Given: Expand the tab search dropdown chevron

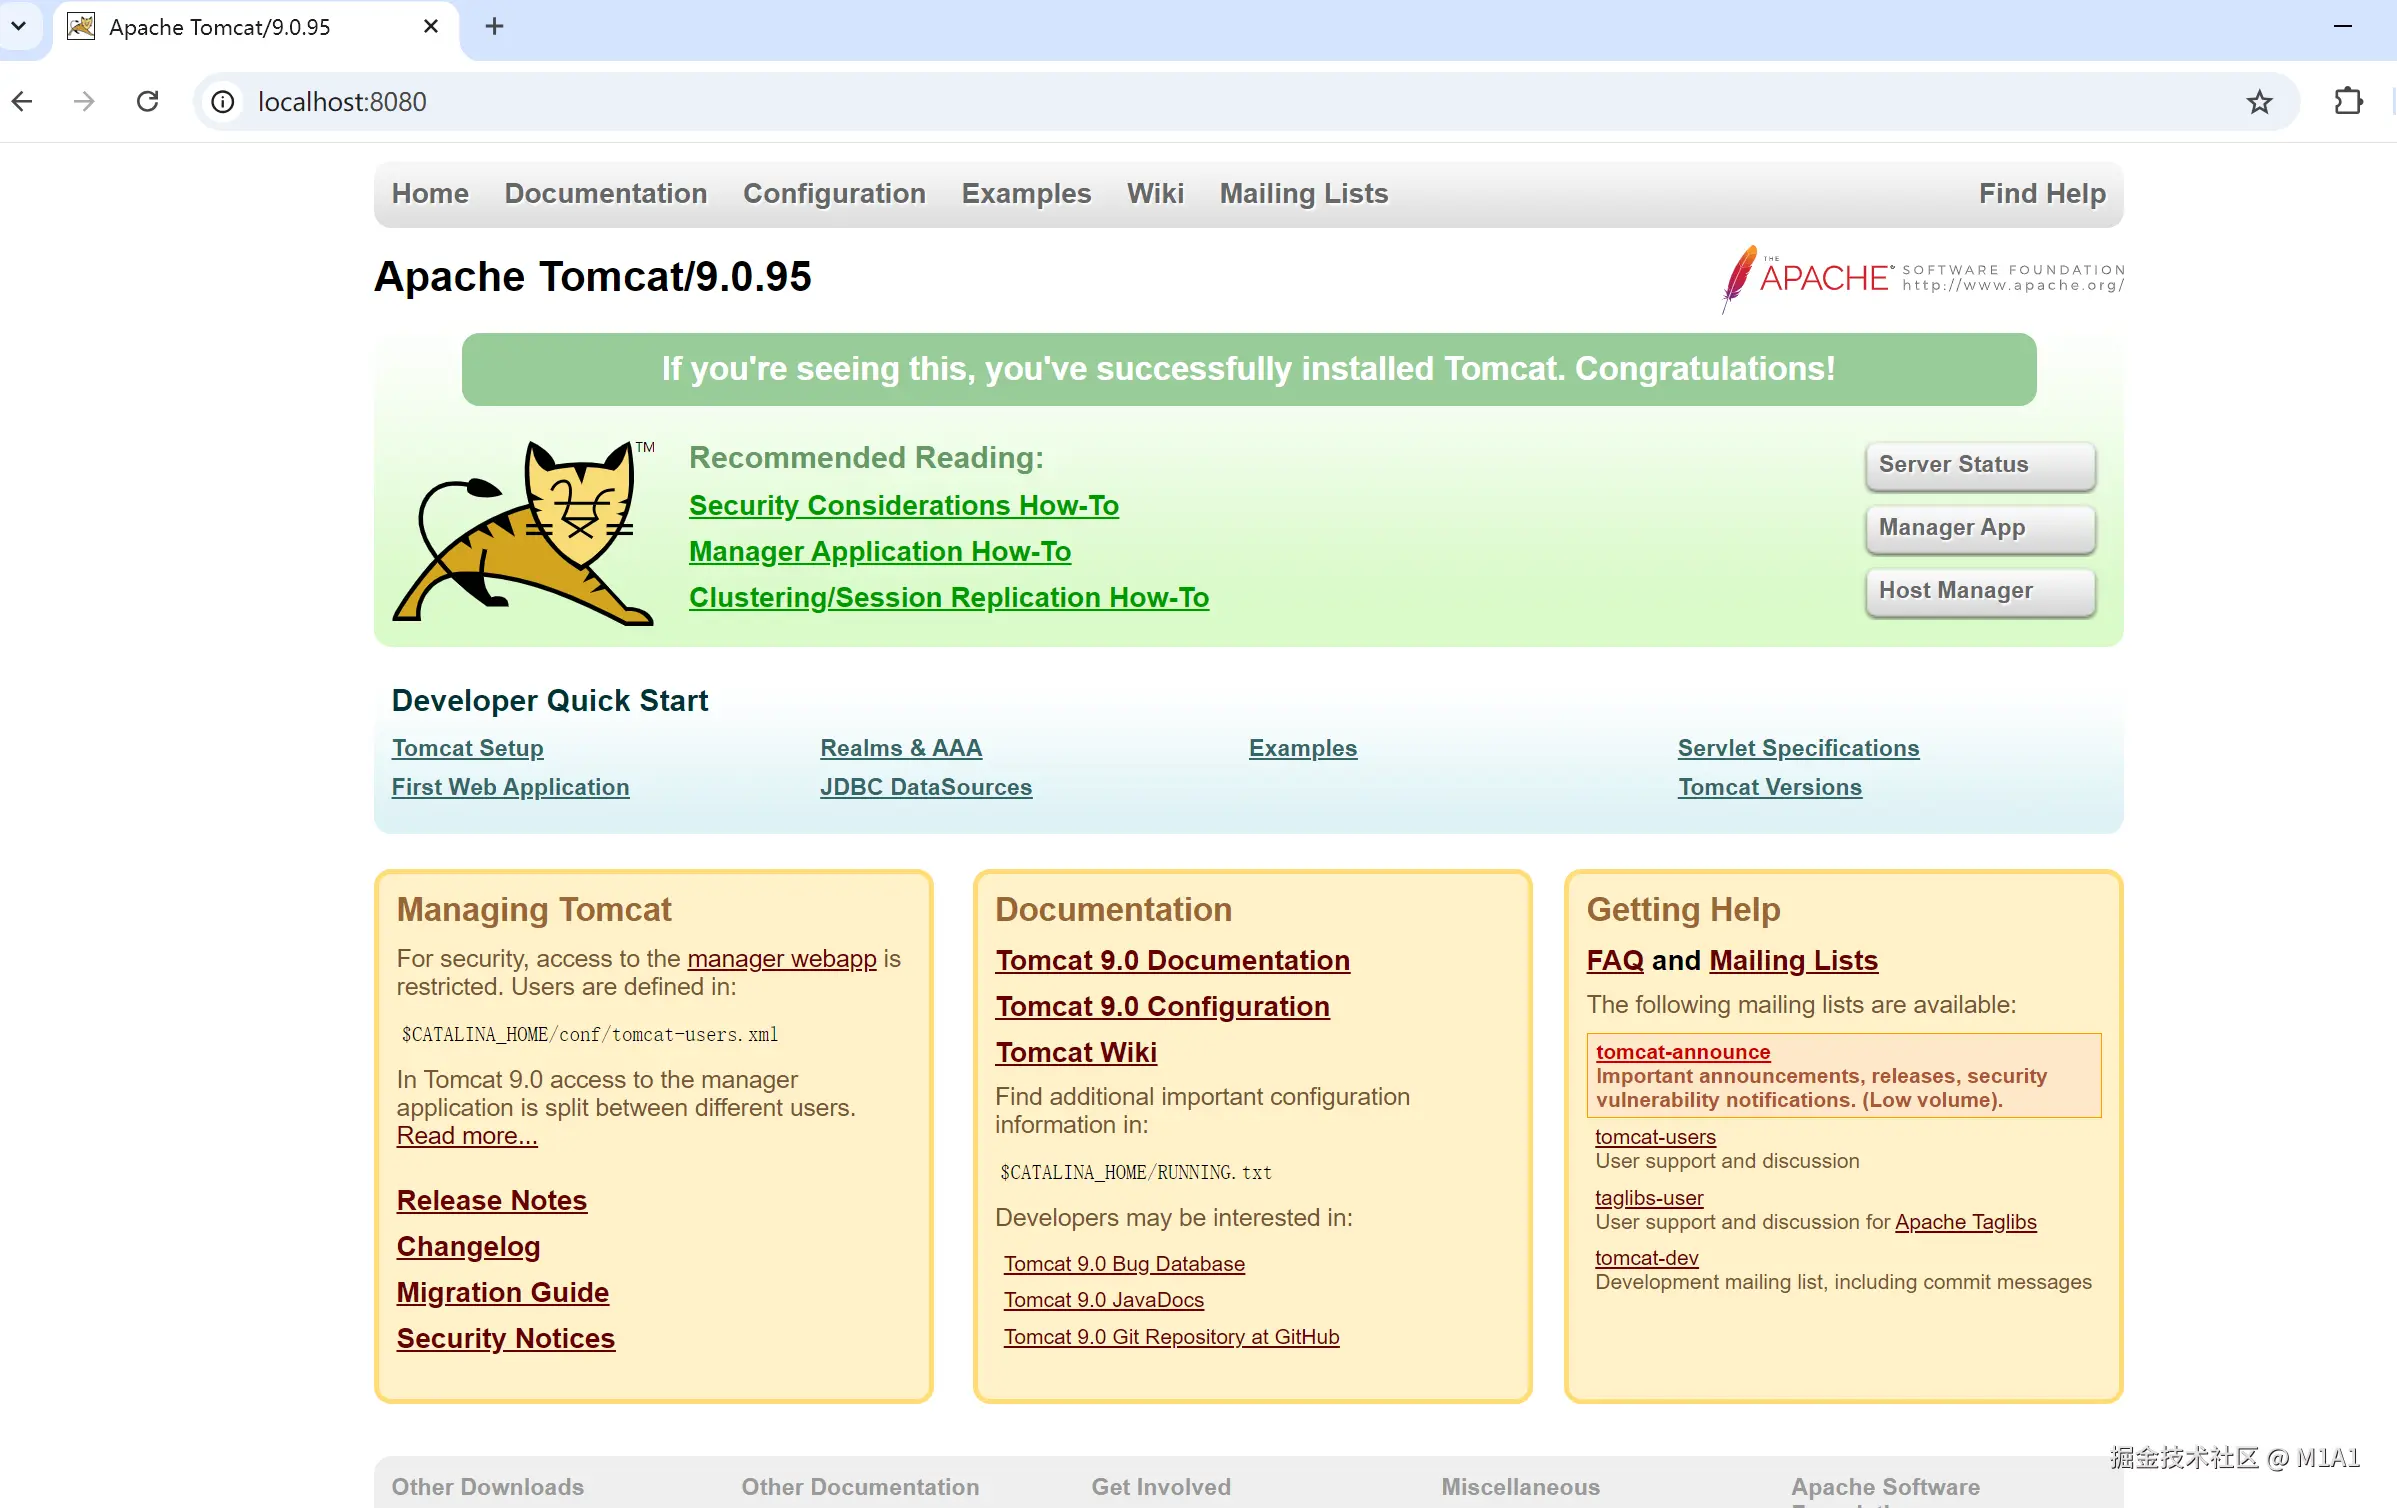Looking at the screenshot, I should tap(19, 27).
